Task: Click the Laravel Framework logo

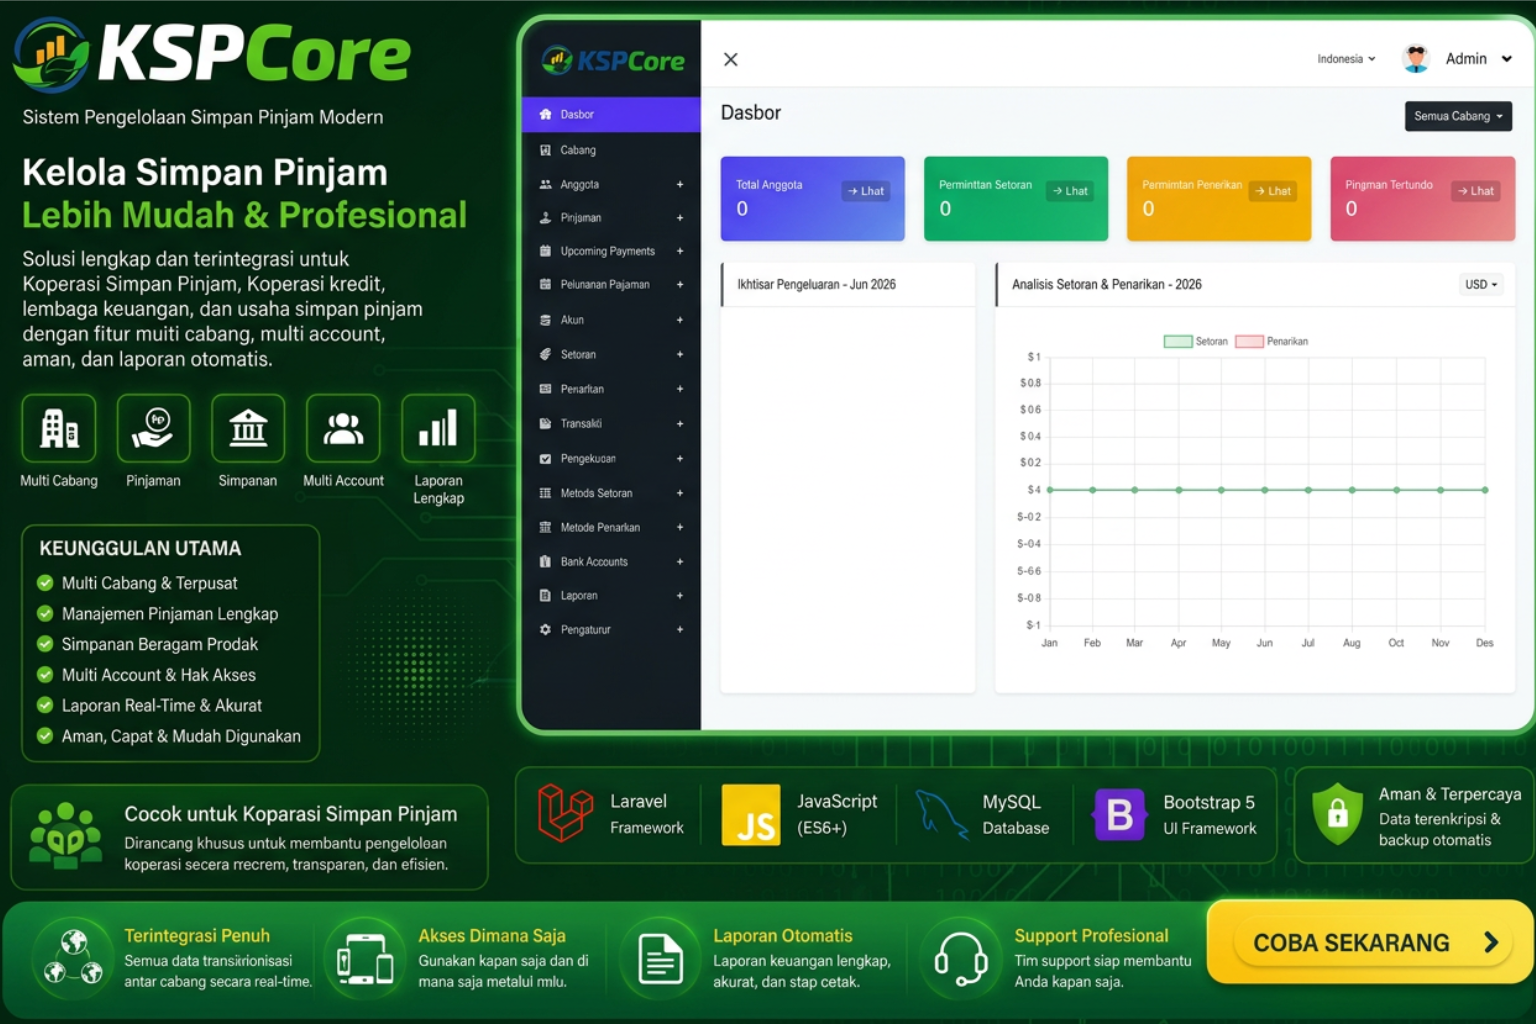Action: tap(565, 813)
